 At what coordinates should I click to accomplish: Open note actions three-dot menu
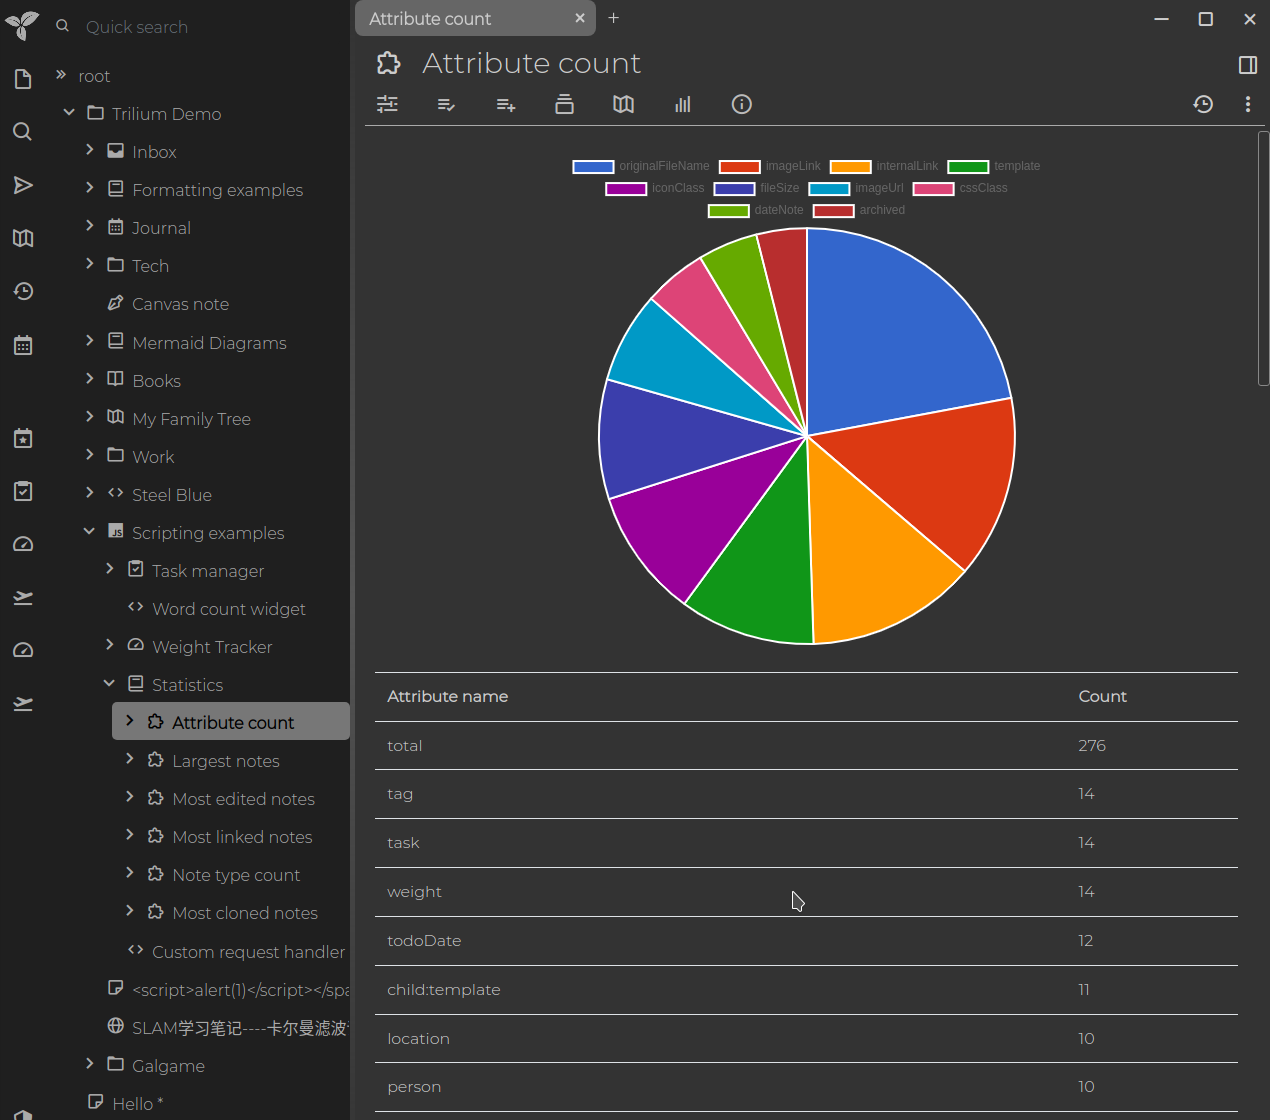click(x=1247, y=104)
